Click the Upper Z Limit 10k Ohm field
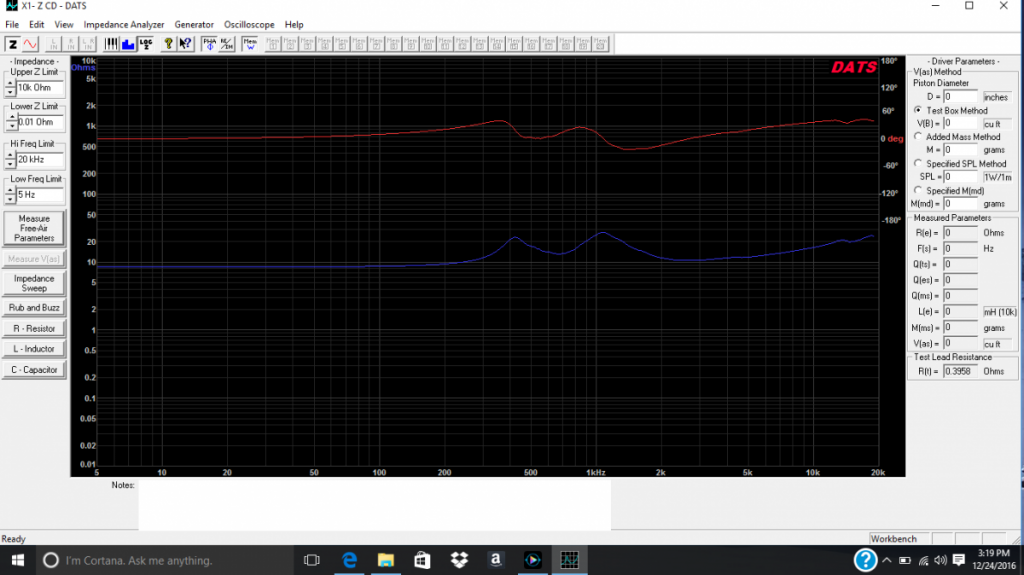Image resolution: width=1024 pixels, height=575 pixels. (40, 88)
